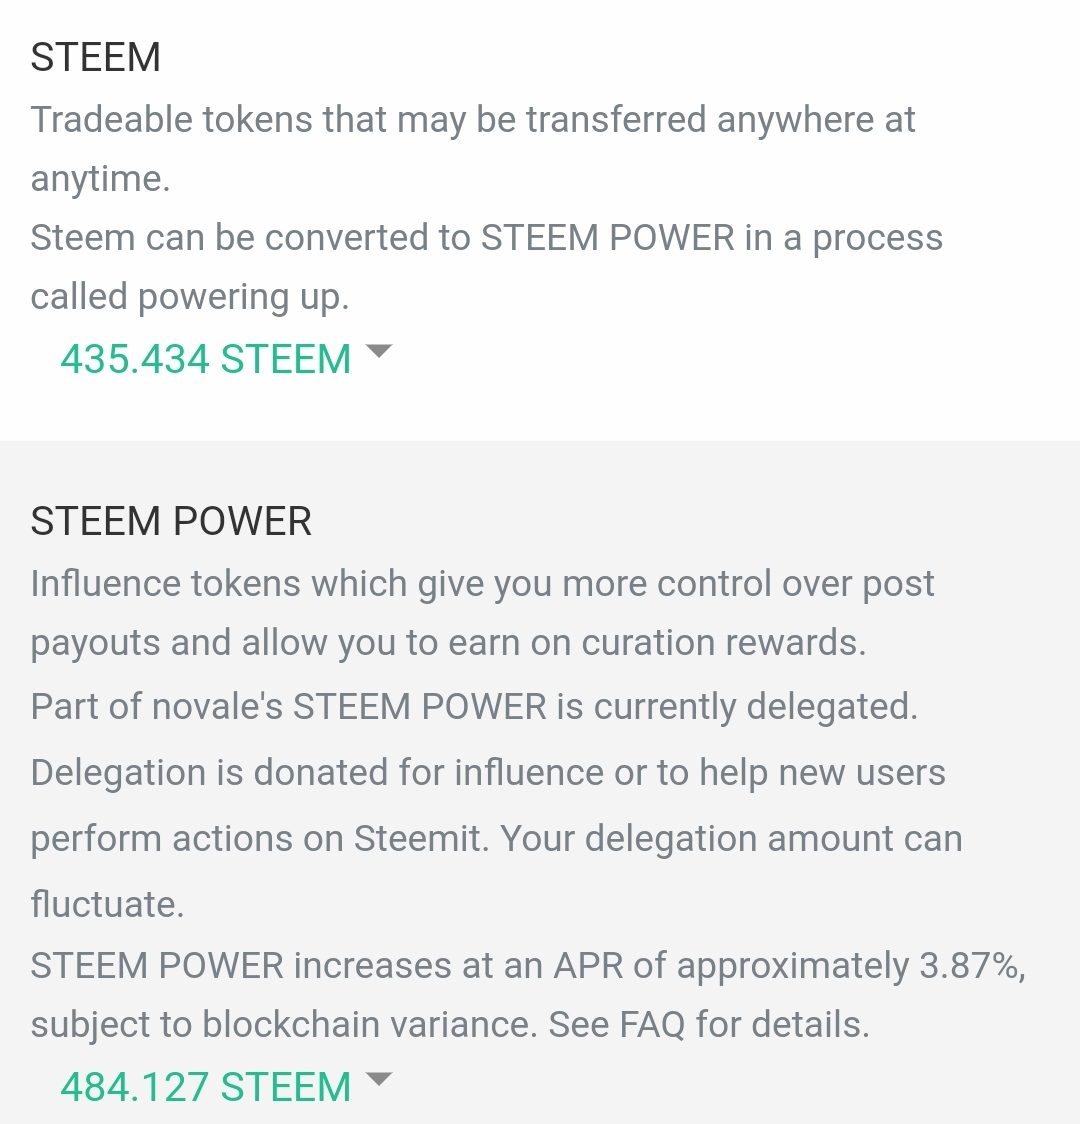
Task: Click the "Tradeable tokens that may be" line
Action: 472,120
